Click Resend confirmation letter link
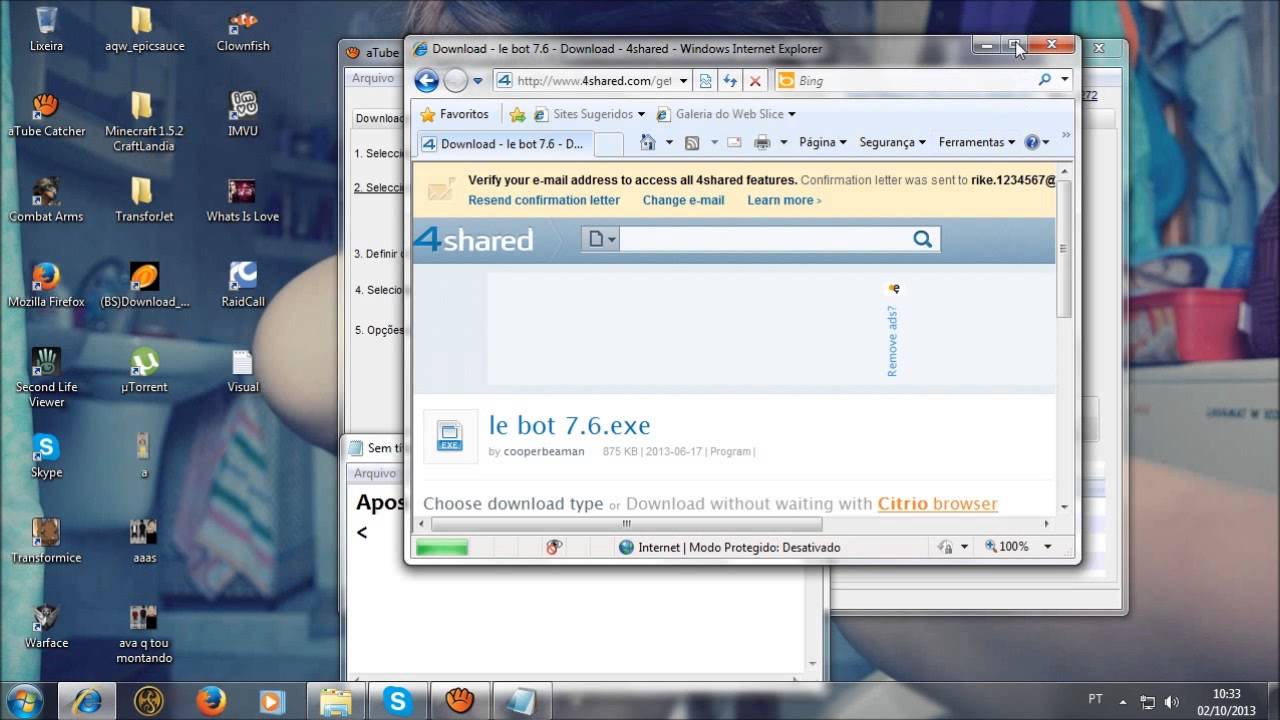 click(544, 200)
